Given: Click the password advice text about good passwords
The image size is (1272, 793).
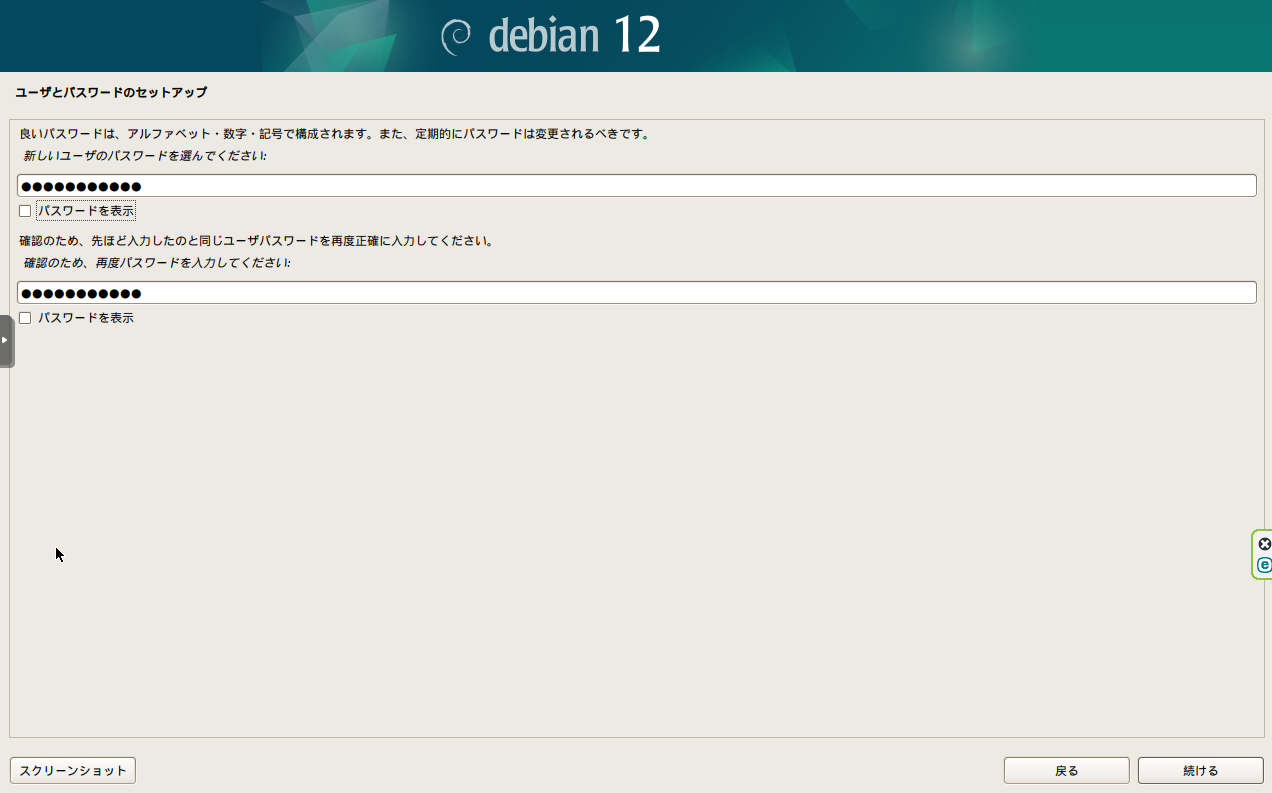Looking at the screenshot, I should [330, 133].
